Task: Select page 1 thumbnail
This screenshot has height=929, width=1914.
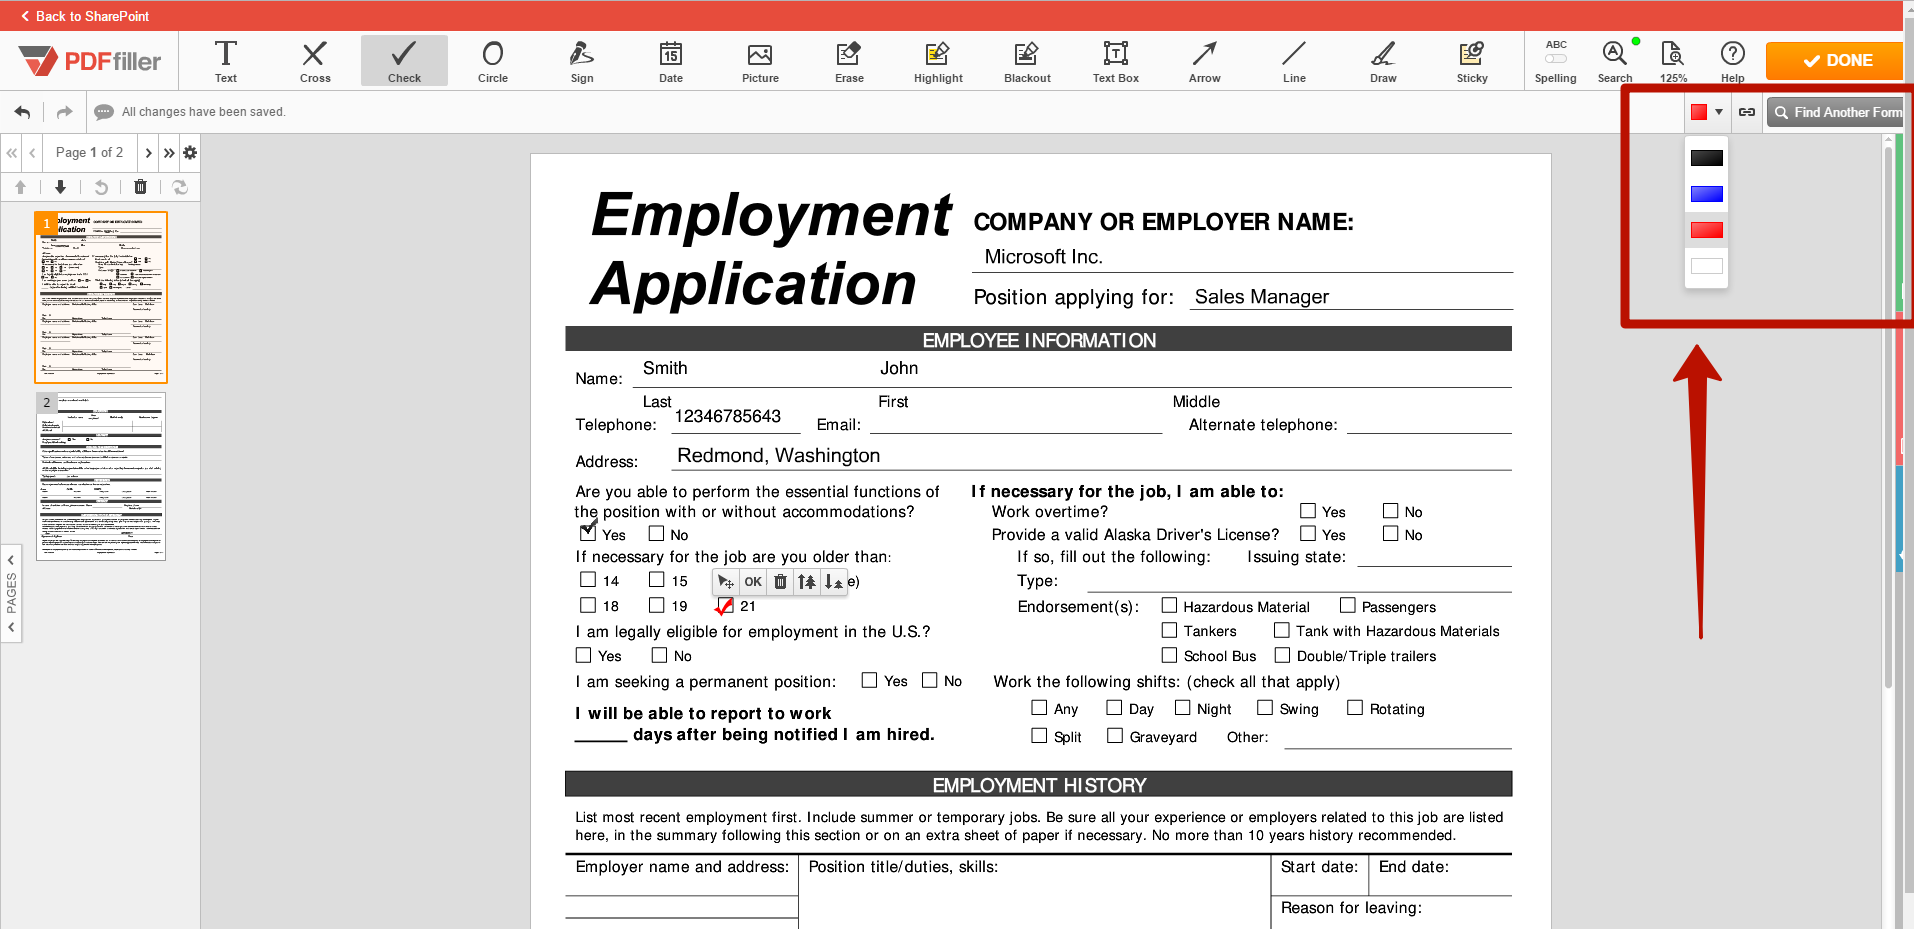Action: pyautogui.click(x=101, y=297)
